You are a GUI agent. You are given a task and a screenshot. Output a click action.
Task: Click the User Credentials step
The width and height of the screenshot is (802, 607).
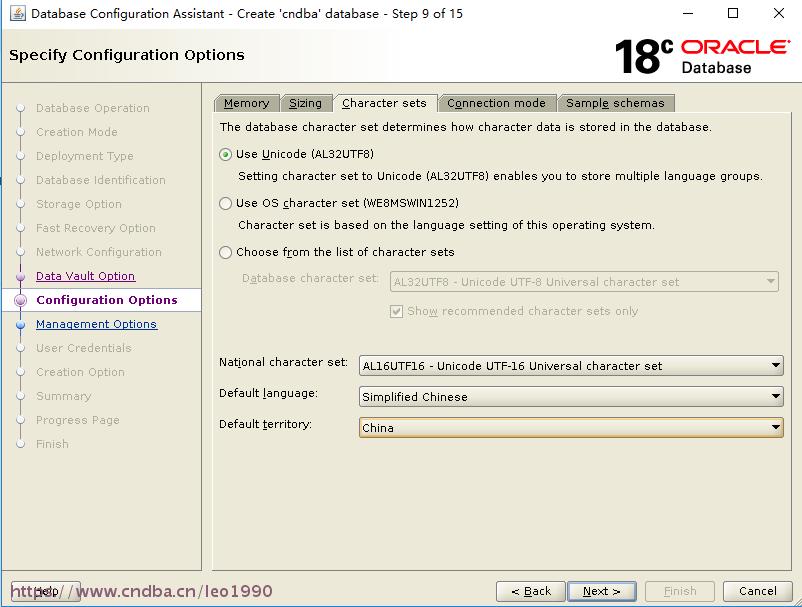click(83, 348)
